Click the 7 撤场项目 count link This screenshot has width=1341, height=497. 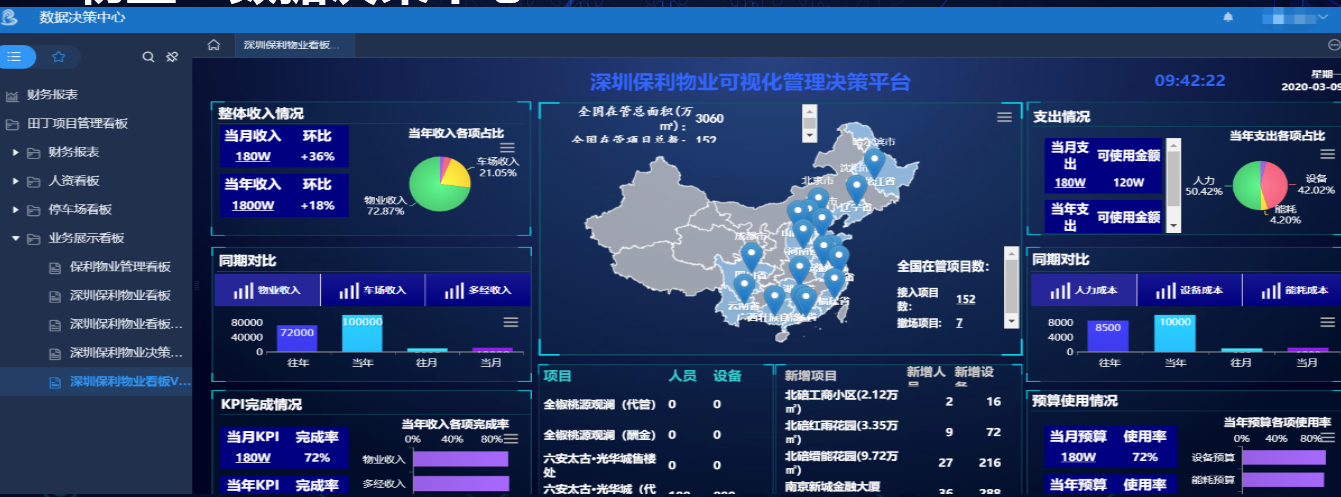pos(959,323)
